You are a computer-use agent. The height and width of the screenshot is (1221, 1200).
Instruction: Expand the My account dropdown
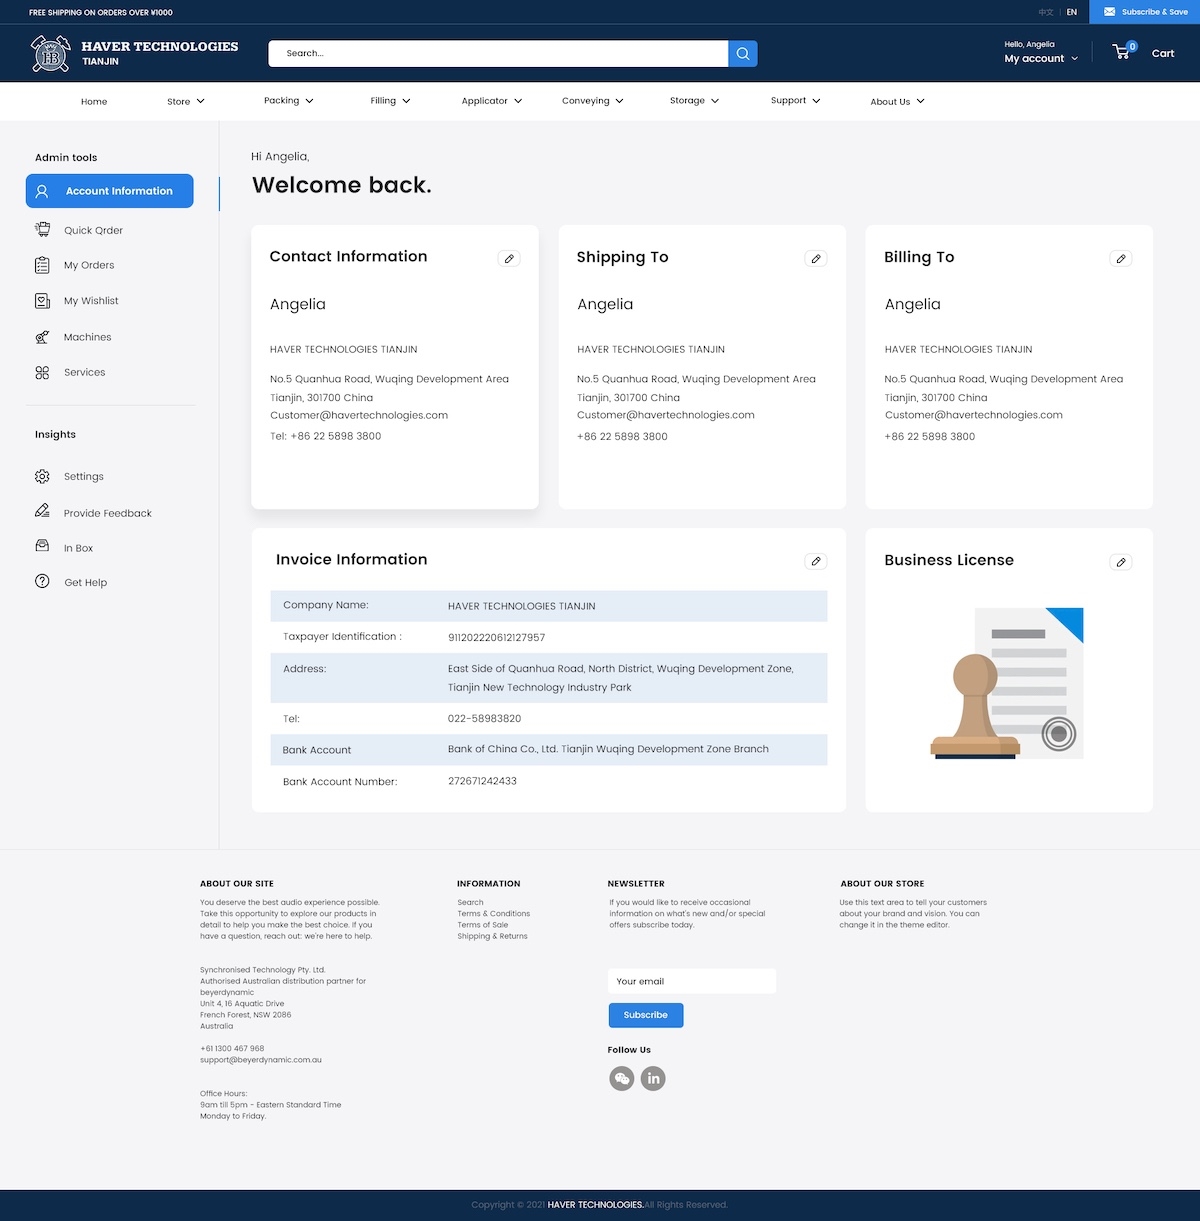1041,59
